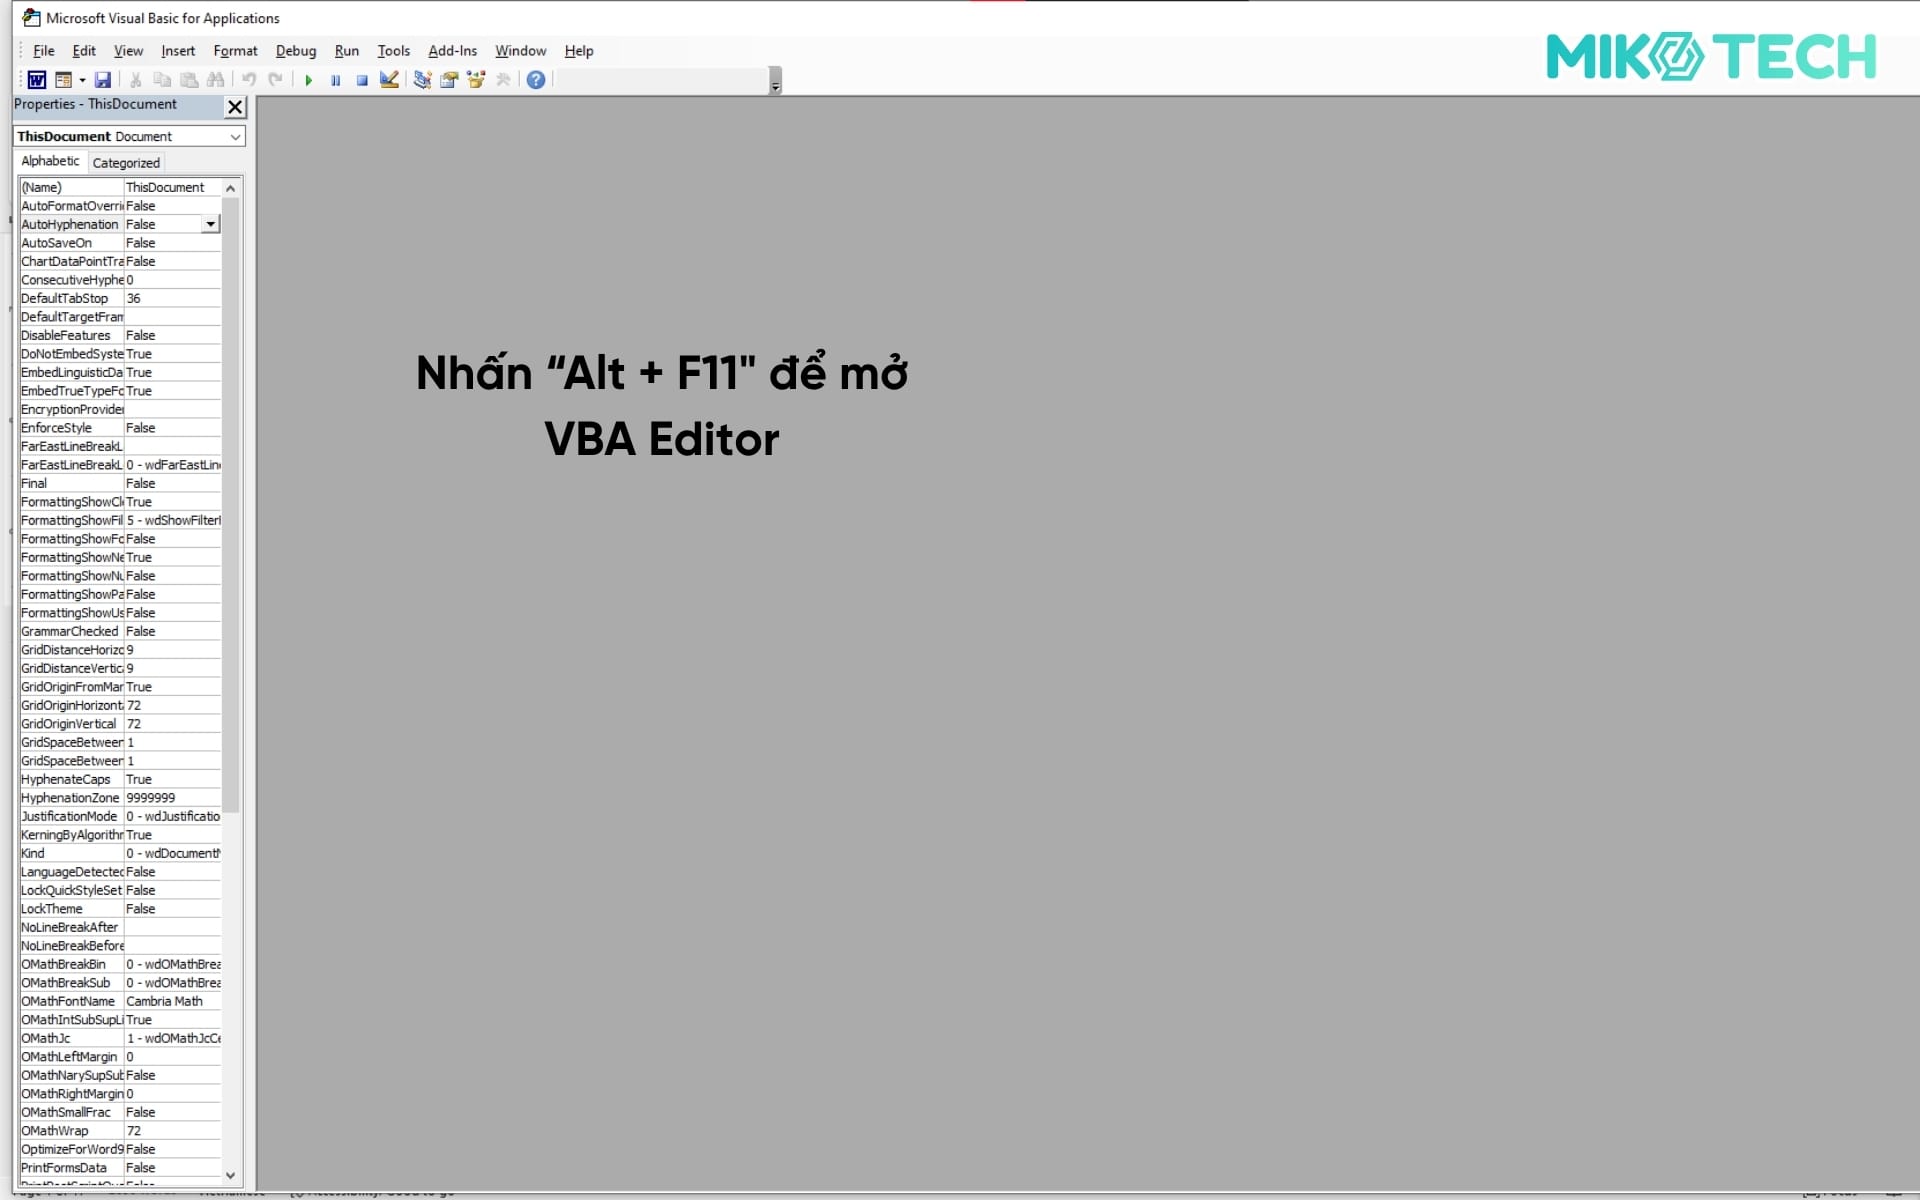Click OMathFontName value Cambria Math
Viewport: 1920px width, 1200px height.
coord(172,1002)
